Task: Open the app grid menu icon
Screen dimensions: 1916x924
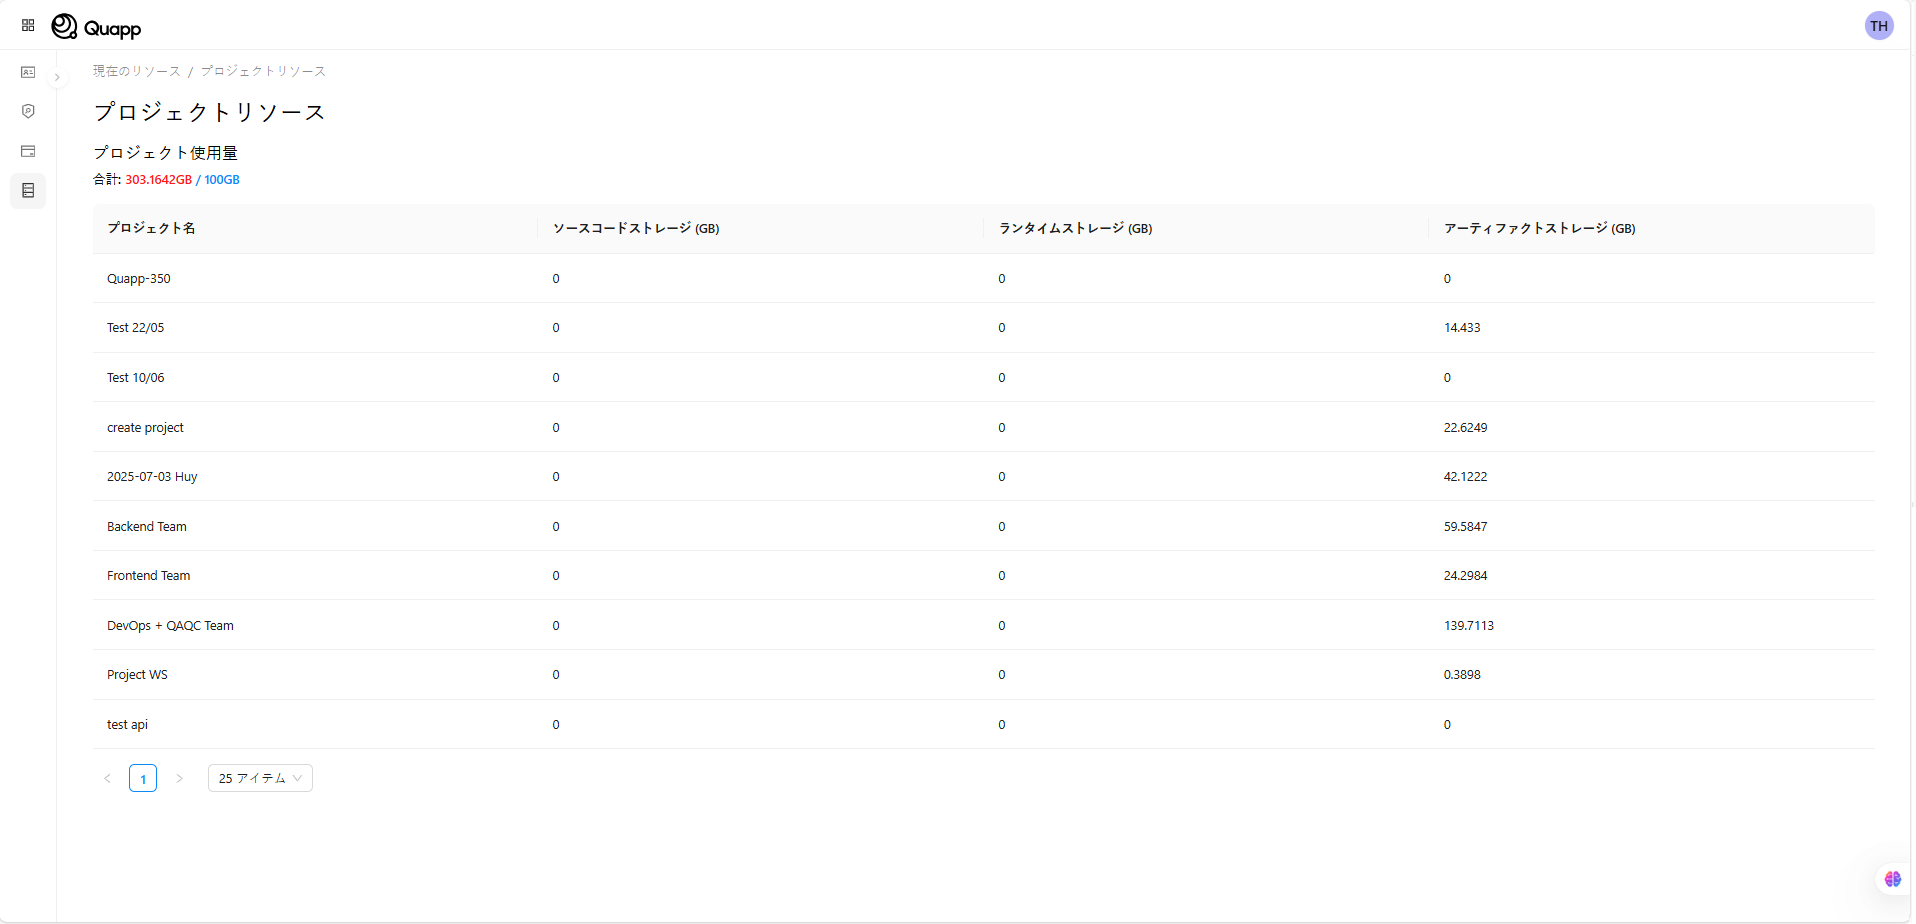Action: click(28, 25)
